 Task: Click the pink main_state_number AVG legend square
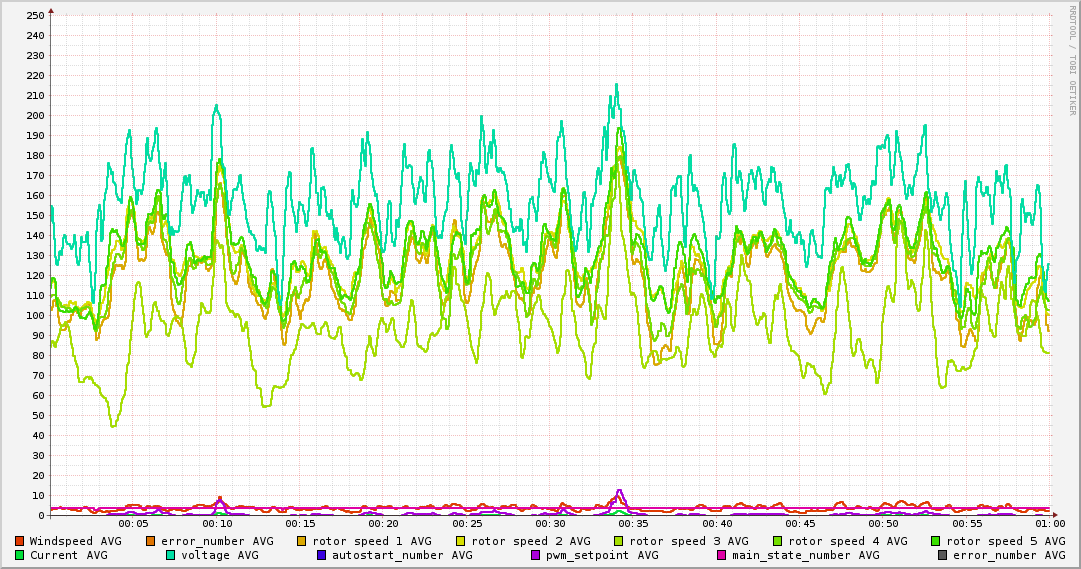[x=722, y=555]
